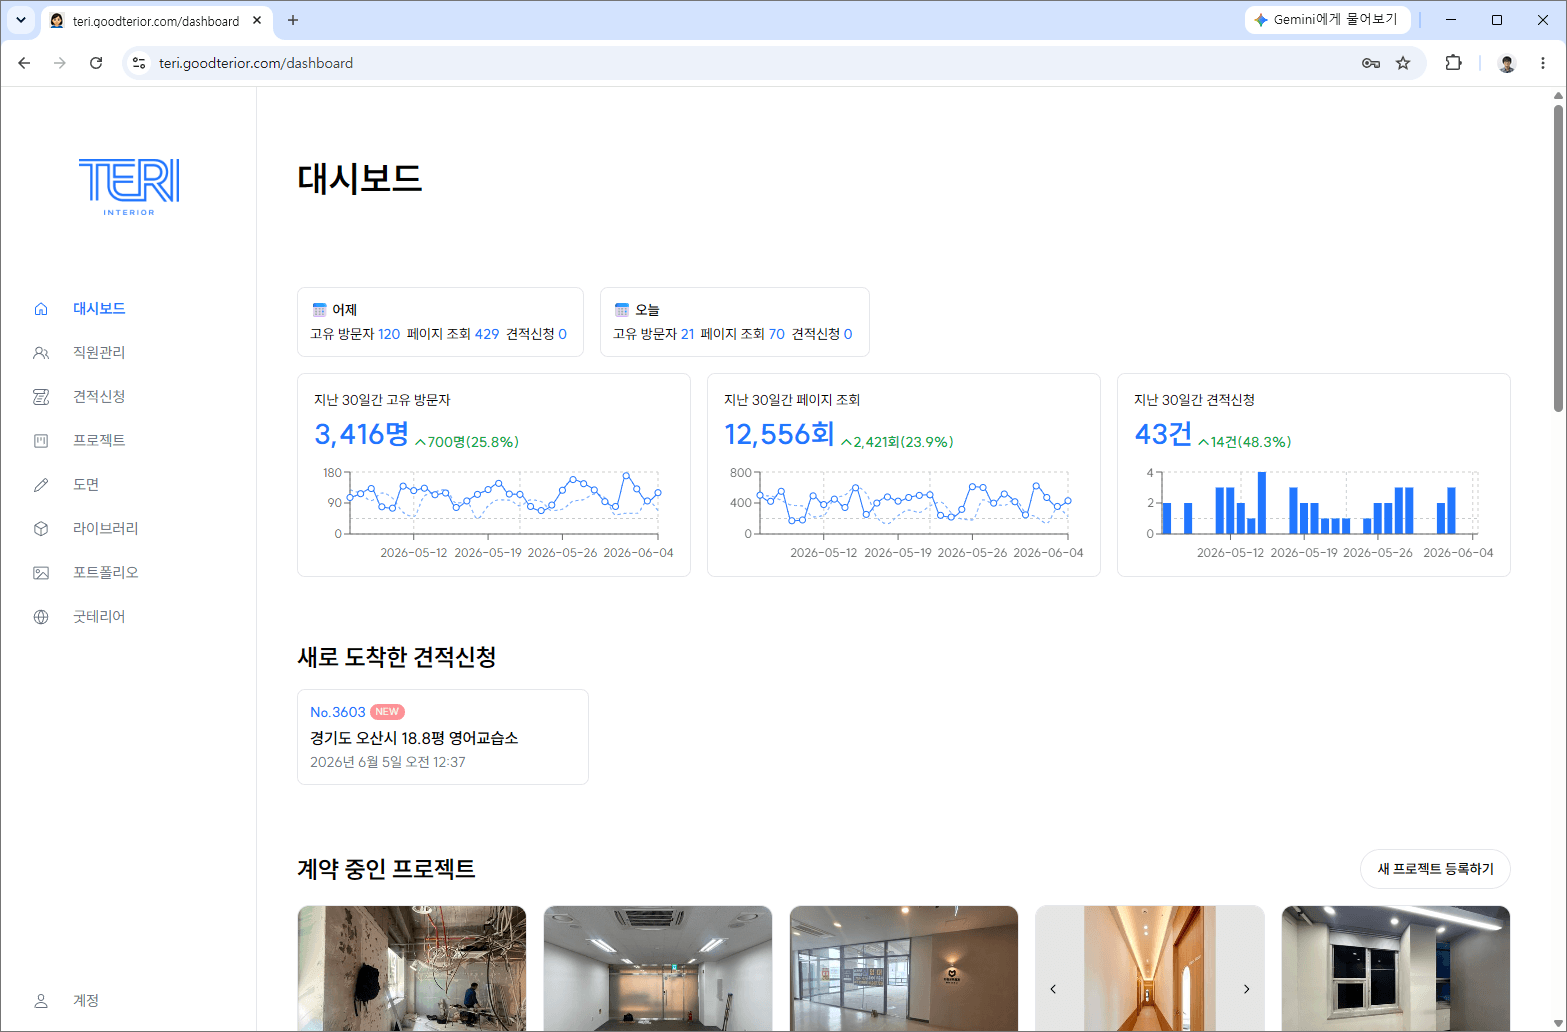Open the 경기도 오산시 18.8평 영어교습소 request
Screen dimensions: 1567x1032
pyautogui.click(x=414, y=738)
